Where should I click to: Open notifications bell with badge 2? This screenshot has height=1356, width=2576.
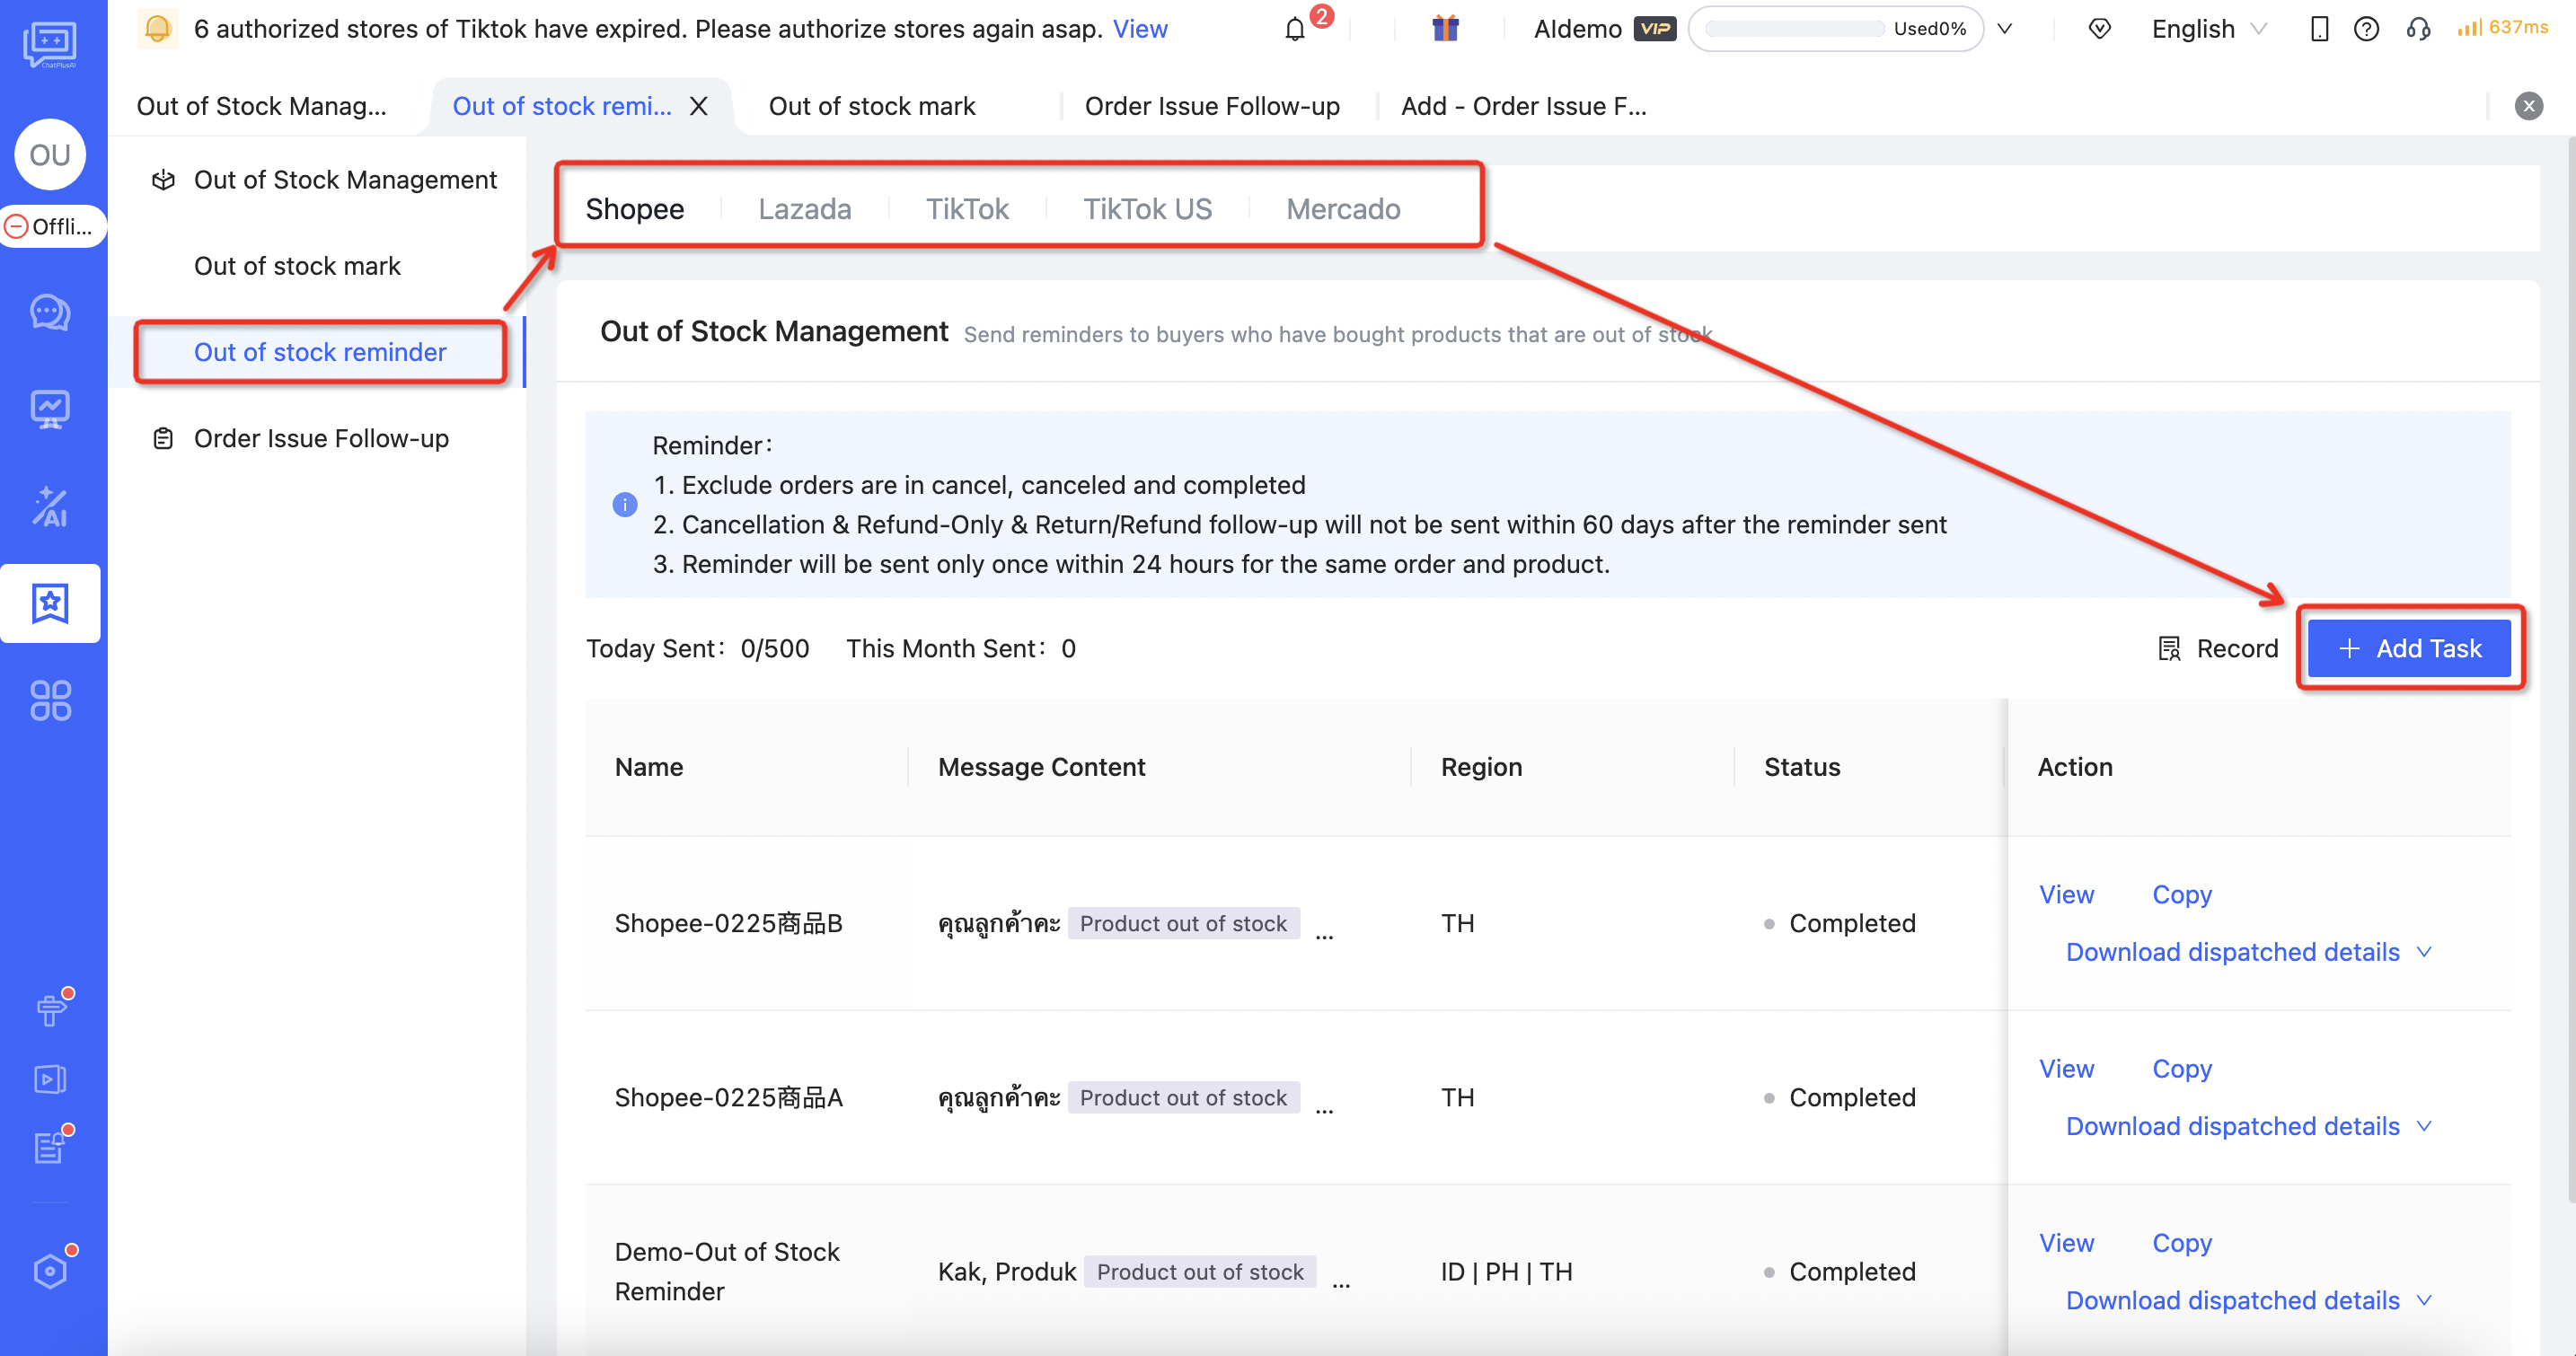1295,29
